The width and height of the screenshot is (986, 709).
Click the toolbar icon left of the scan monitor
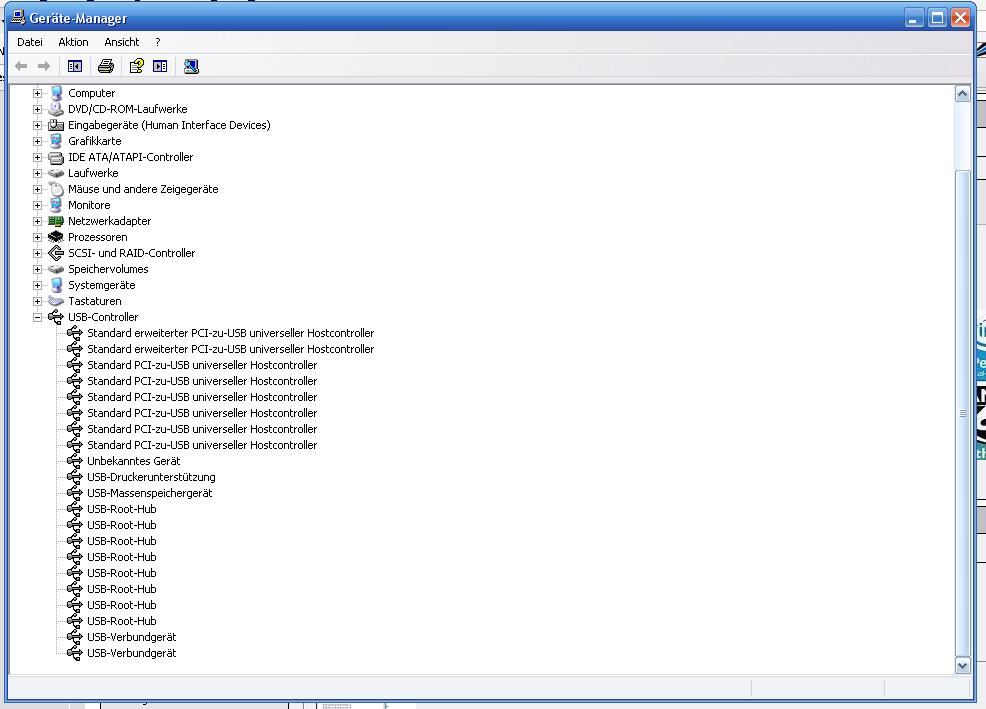click(x=160, y=66)
